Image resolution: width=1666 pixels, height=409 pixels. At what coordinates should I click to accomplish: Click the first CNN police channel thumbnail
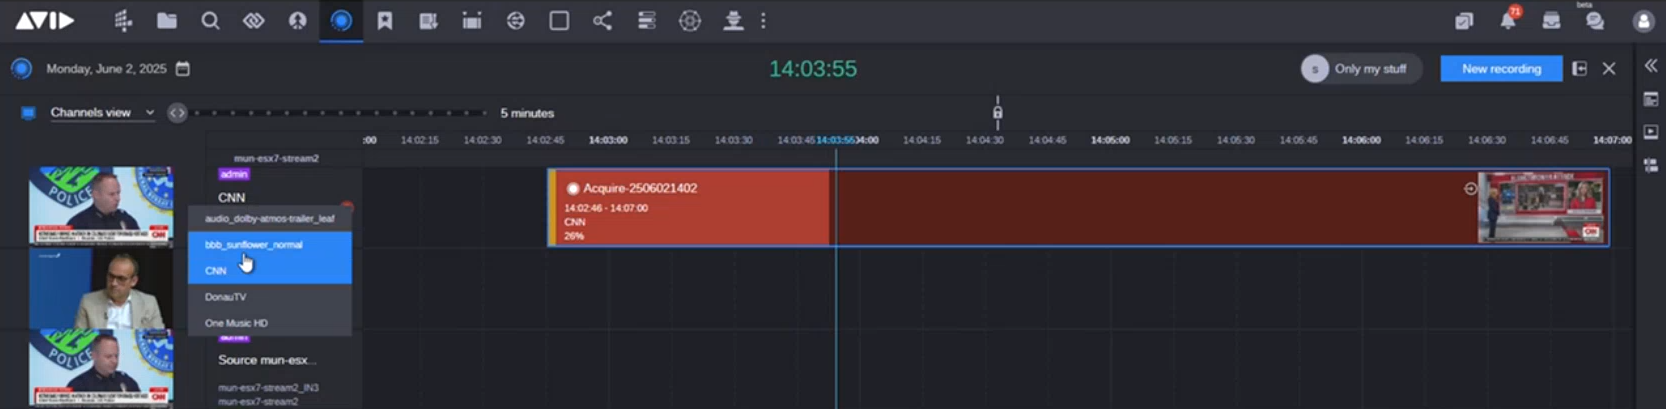100,206
